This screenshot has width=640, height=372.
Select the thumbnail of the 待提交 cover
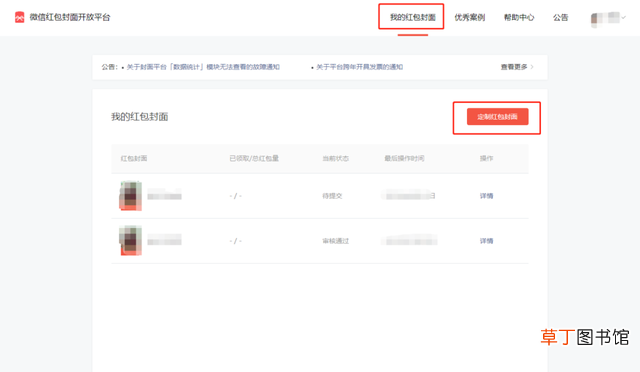coord(131,196)
